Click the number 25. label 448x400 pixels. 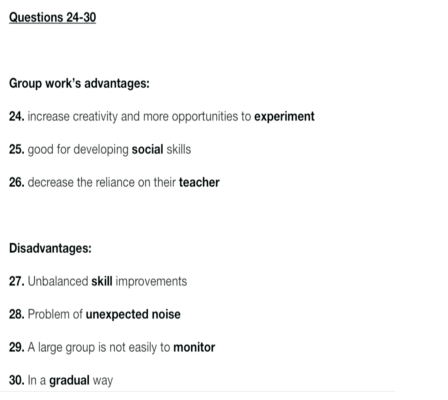[17, 149]
